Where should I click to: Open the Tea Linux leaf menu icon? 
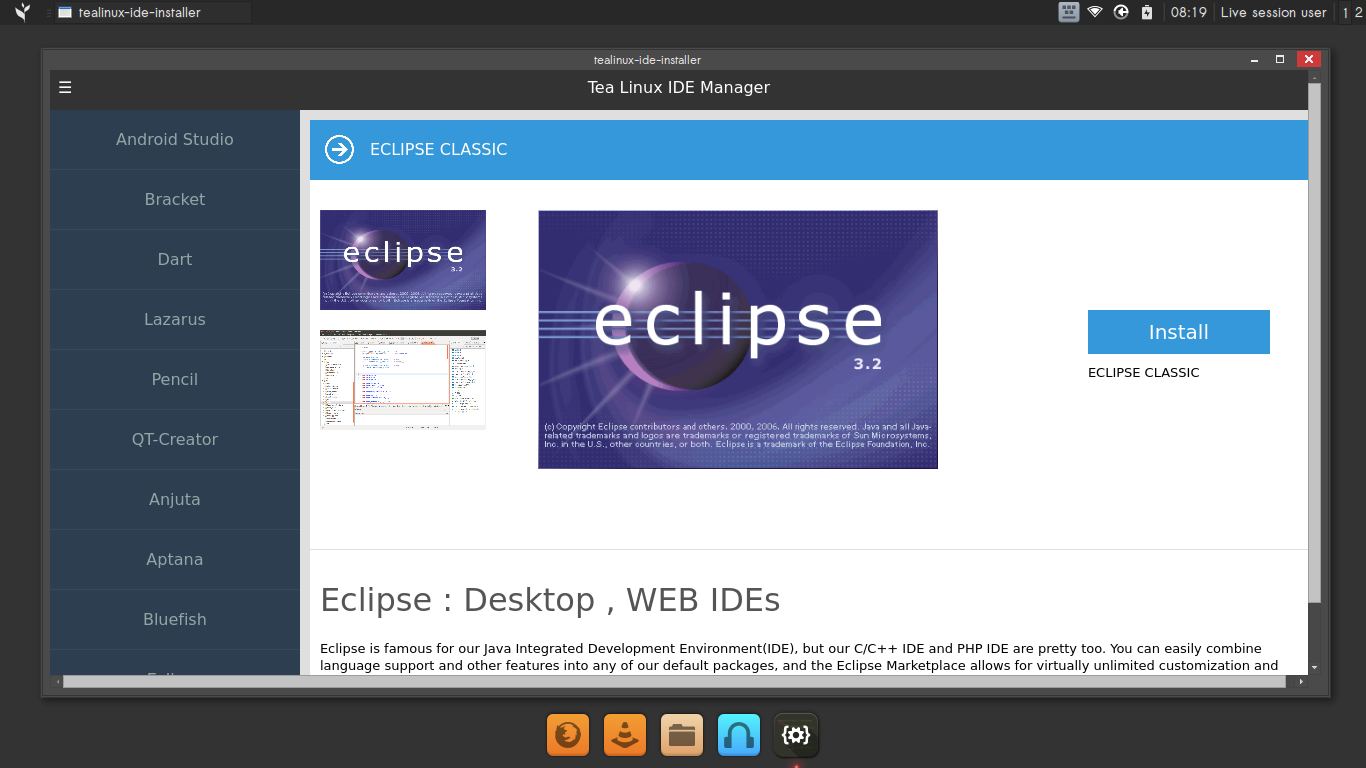[x=22, y=12]
